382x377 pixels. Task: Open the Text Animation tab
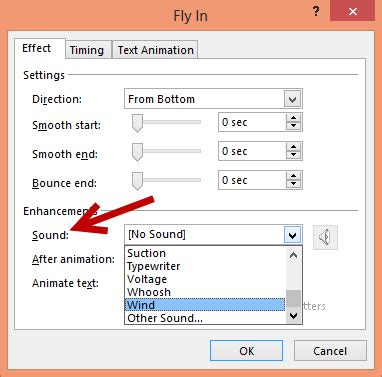point(155,50)
